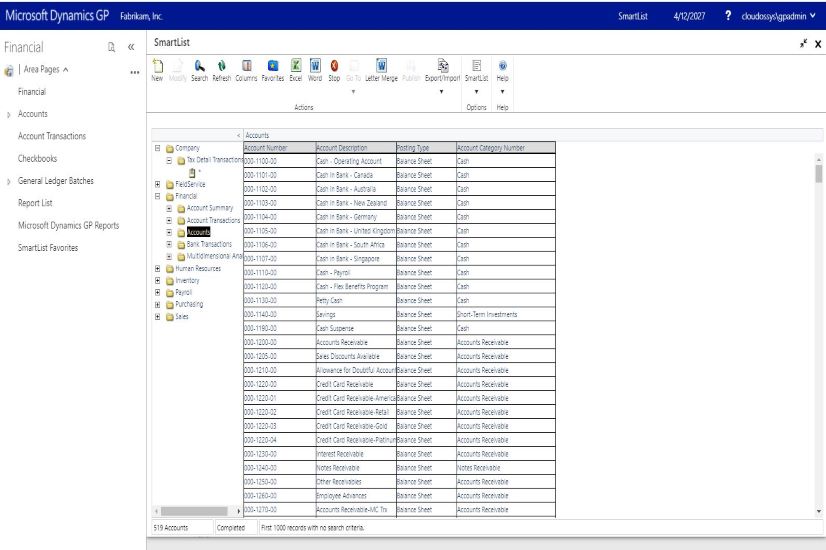Collapse the Financial tree folder
The image size is (826, 550).
[x=158, y=196]
